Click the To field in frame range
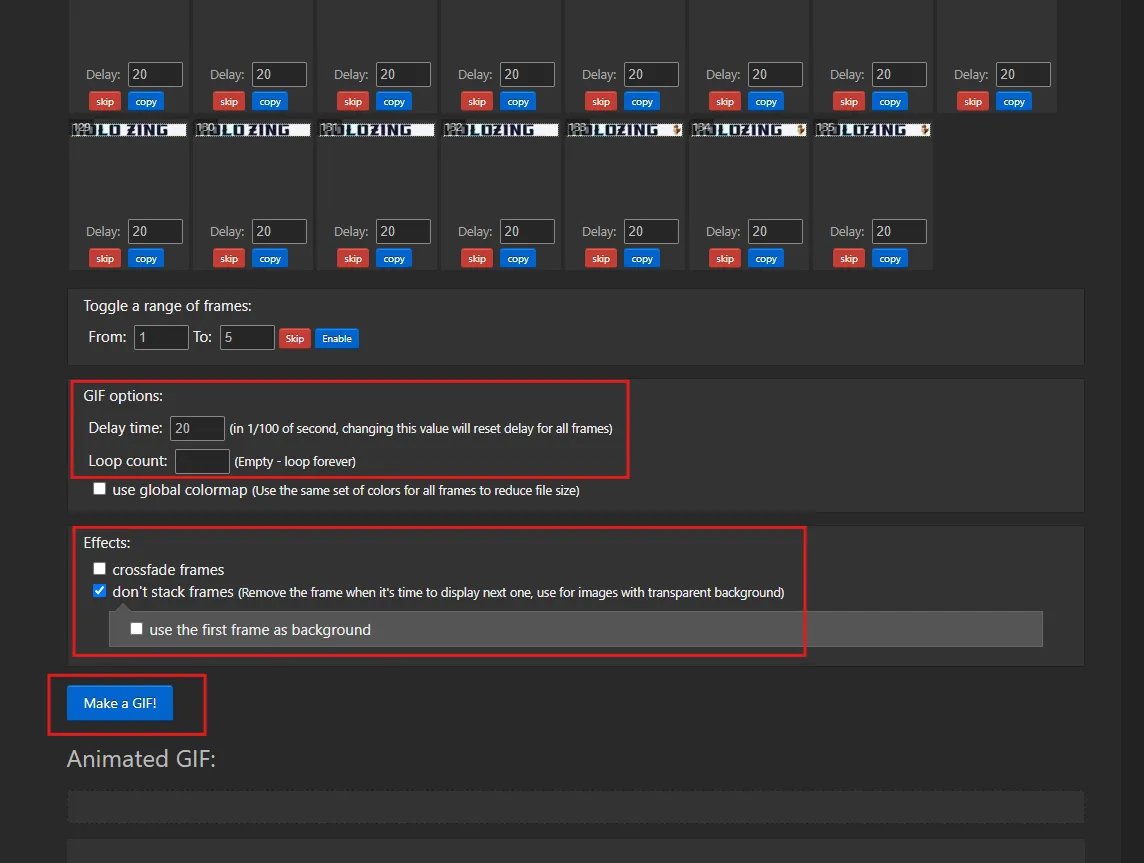 point(247,338)
